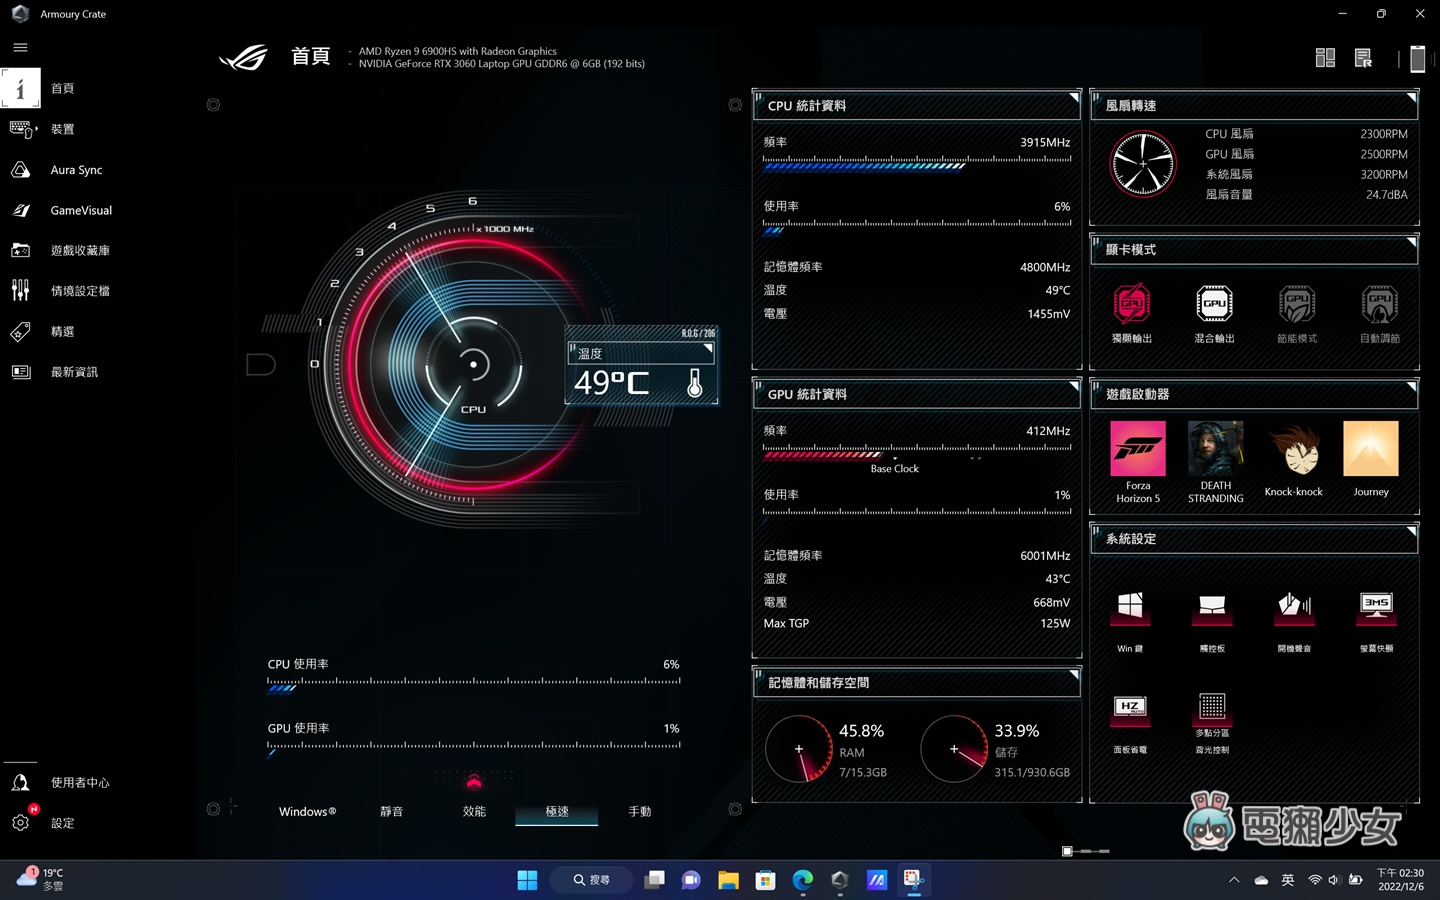
Task: Open the mobile app pairing icon top right
Action: (x=1417, y=58)
